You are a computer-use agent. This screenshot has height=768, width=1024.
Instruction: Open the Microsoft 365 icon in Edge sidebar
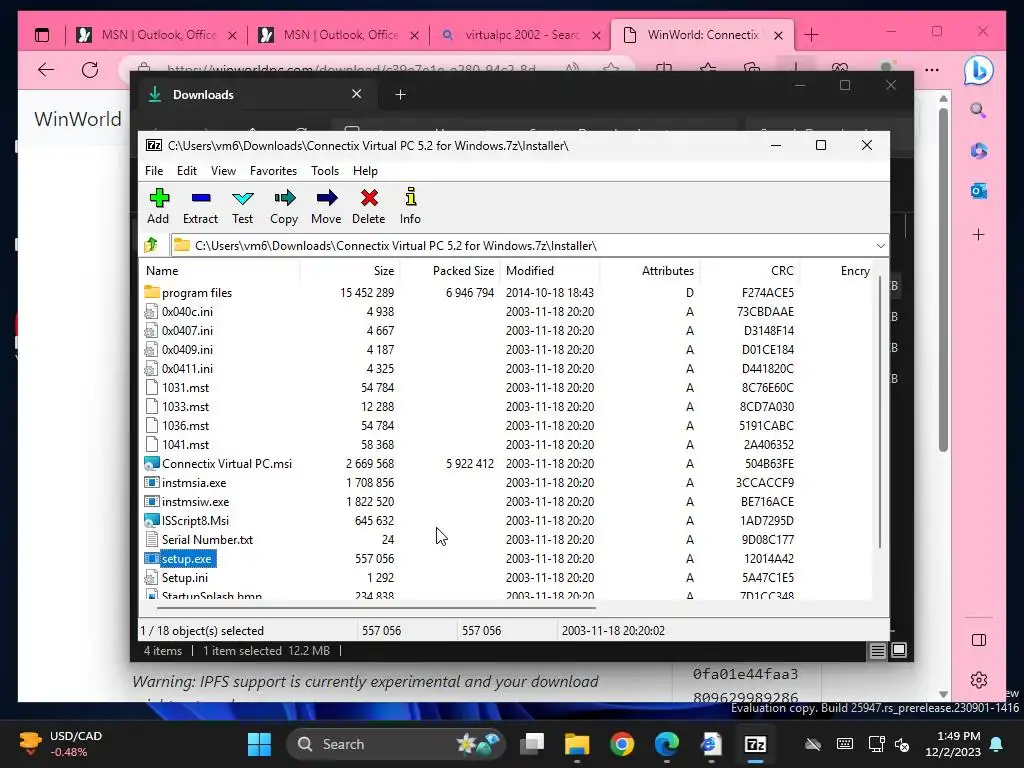point(978,151)
